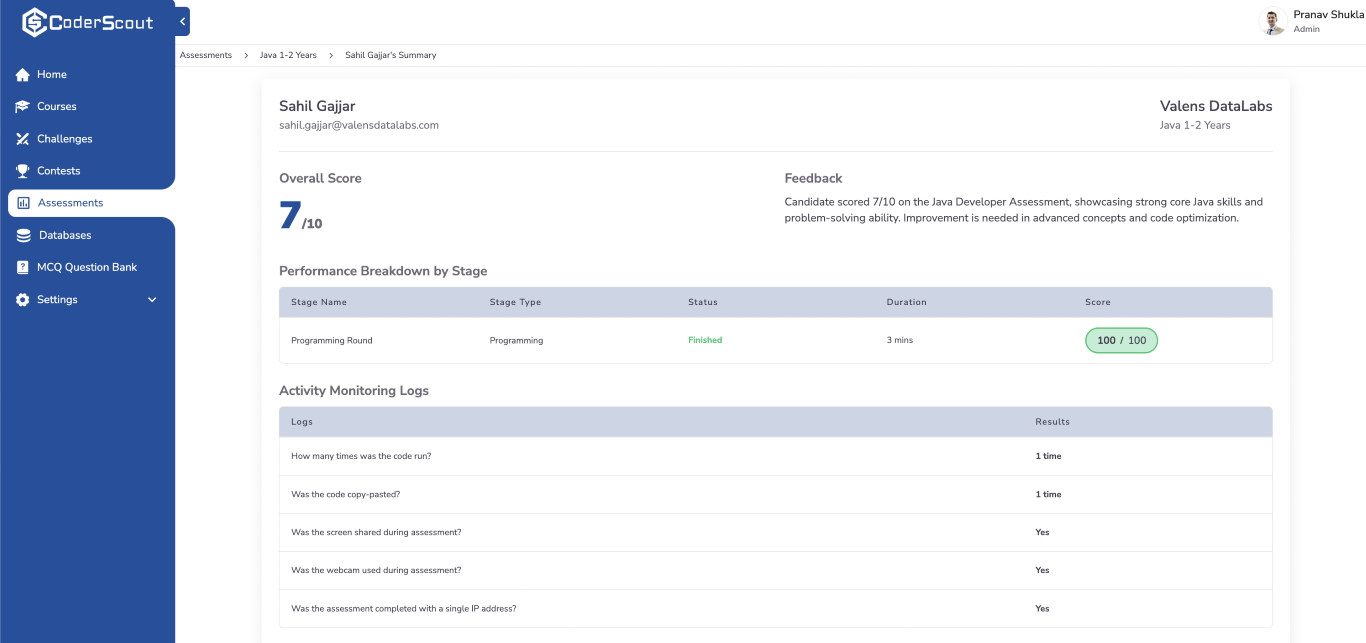
Task: Click the Finished status label
Action: click(x=705, y=341)
